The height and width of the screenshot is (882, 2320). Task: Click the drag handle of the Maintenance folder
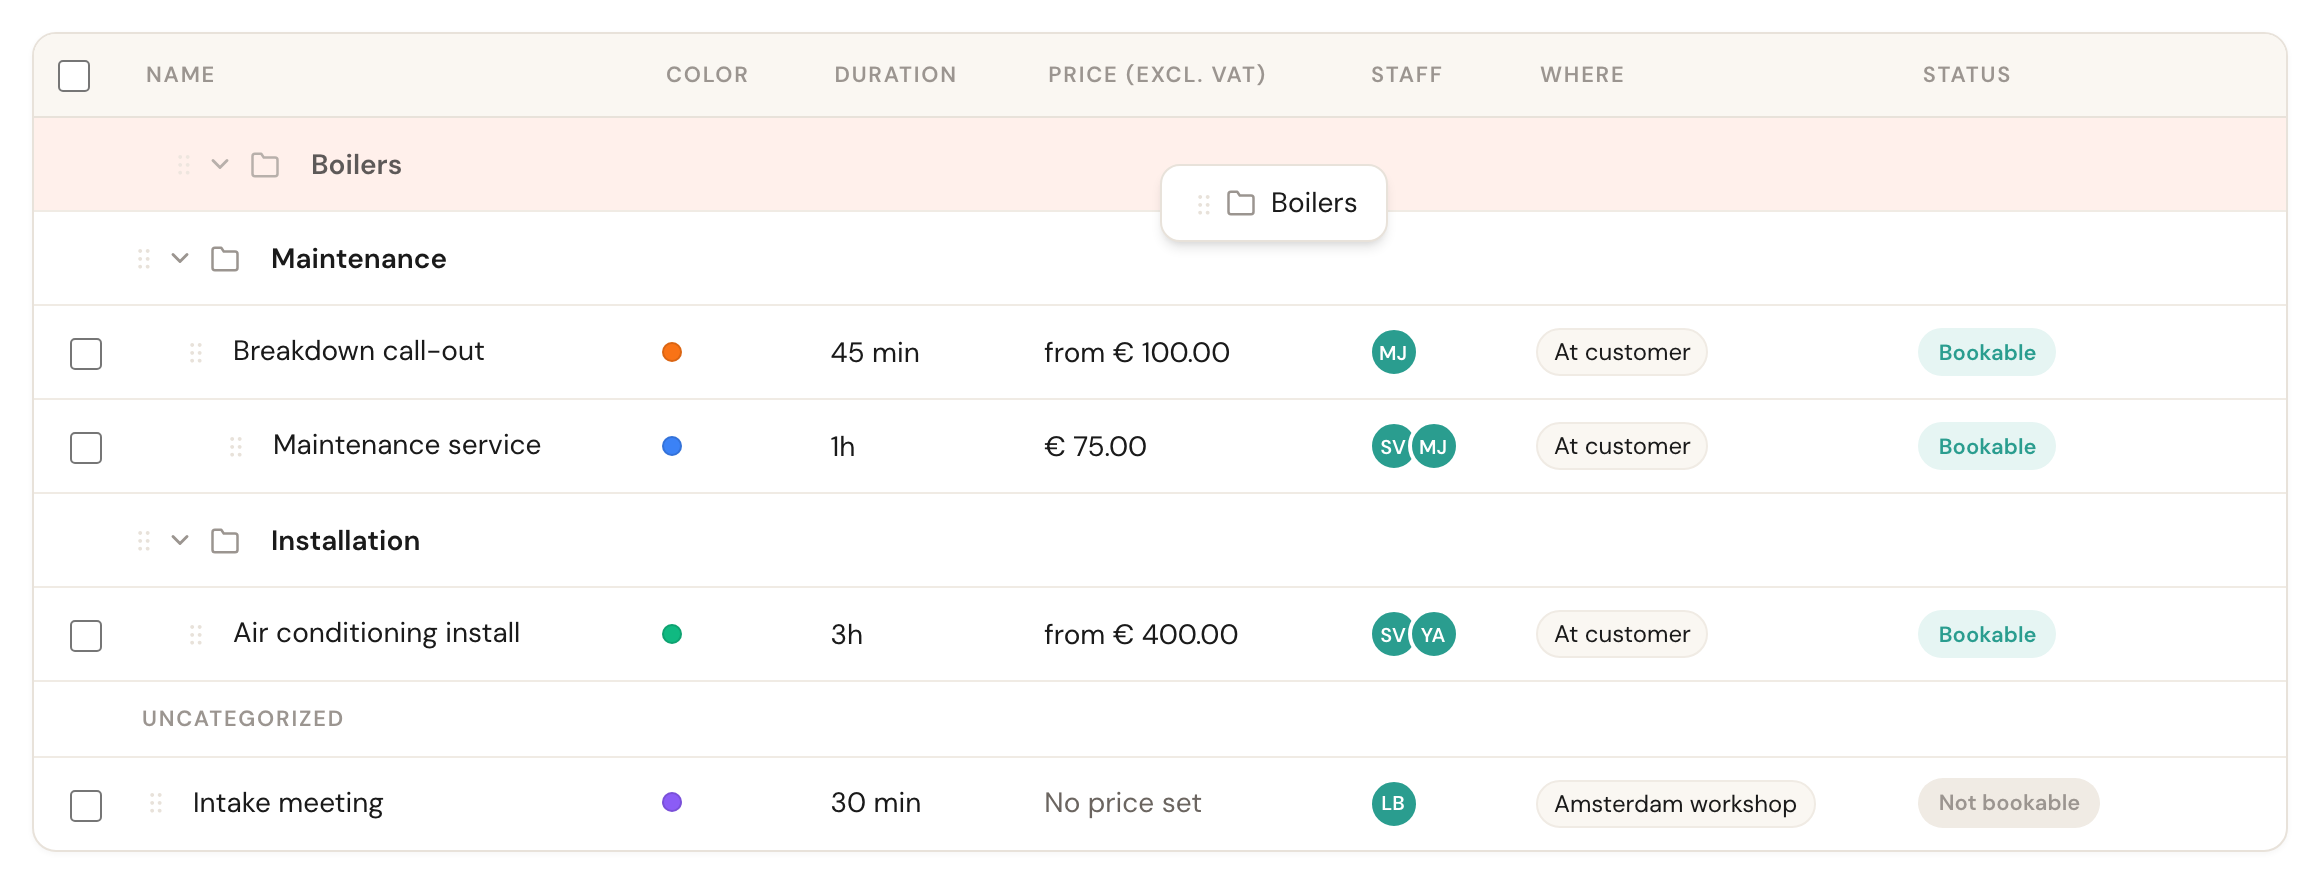pyautogui.click(x=144, y=259)
